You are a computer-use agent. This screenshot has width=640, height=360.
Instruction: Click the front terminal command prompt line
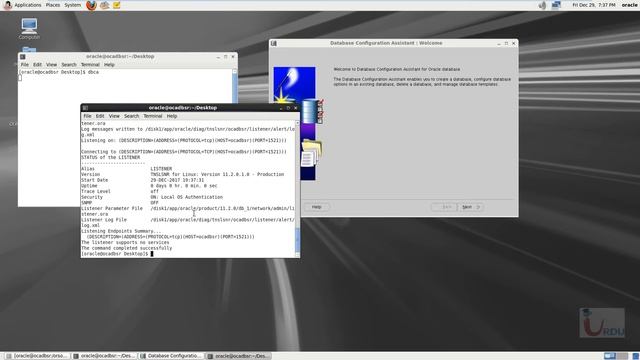point(117,254)
